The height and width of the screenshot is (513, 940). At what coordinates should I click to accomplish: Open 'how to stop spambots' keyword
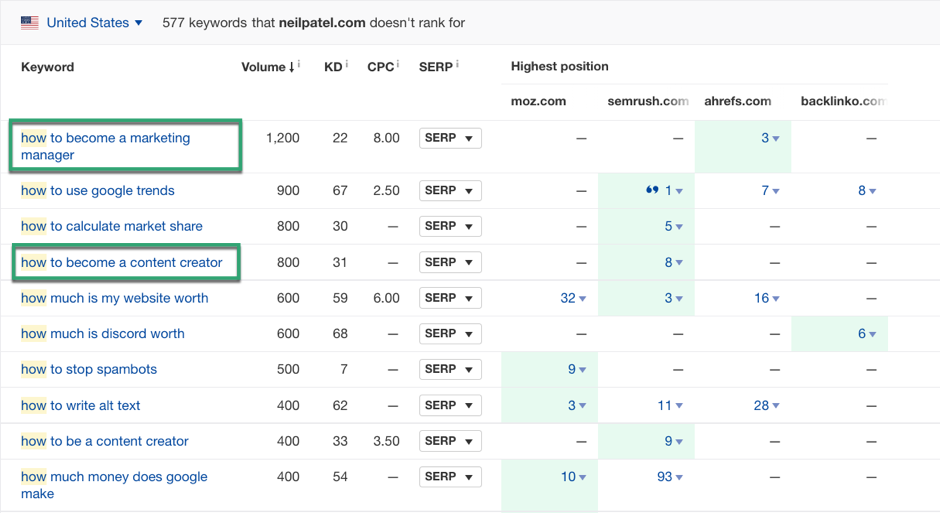click(x=89, y=369)
